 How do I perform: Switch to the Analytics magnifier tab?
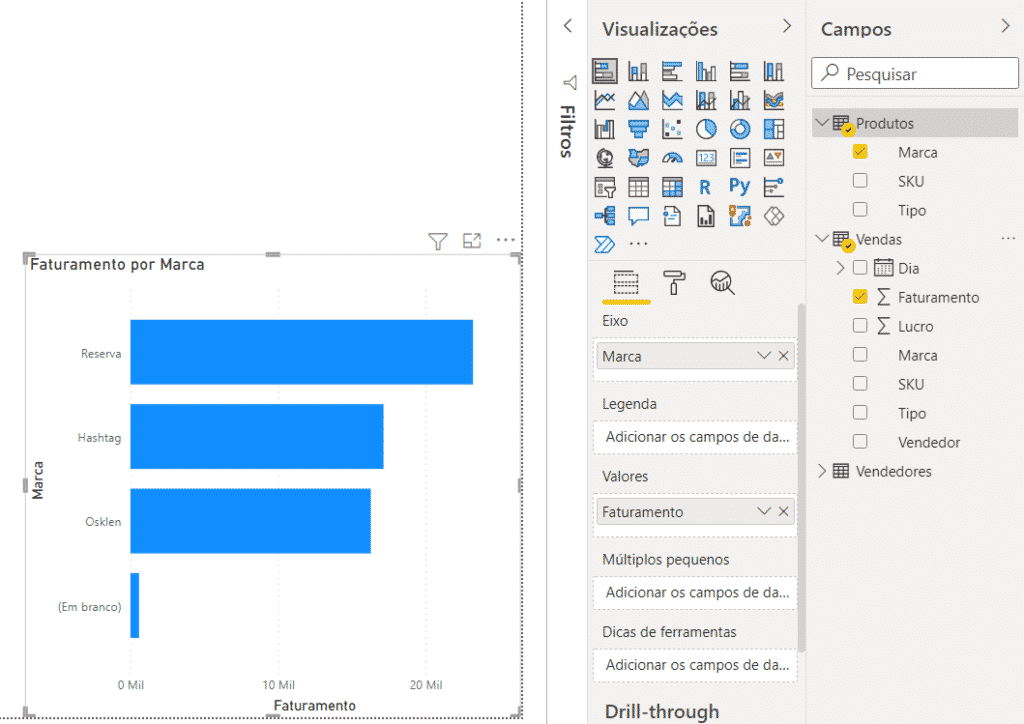[722, 283]
